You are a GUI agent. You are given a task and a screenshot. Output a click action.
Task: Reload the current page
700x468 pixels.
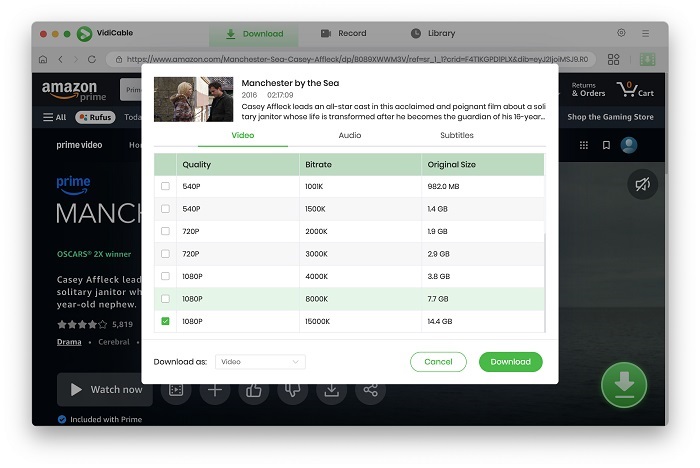click(x=92, y=59)
